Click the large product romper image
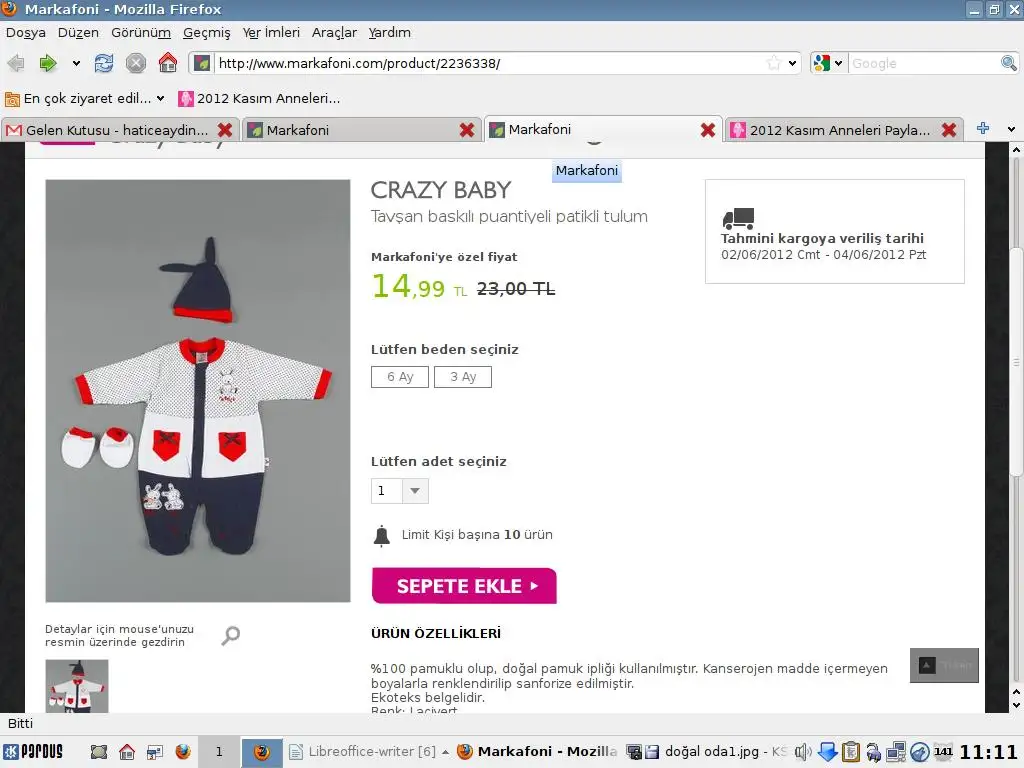 198,391
